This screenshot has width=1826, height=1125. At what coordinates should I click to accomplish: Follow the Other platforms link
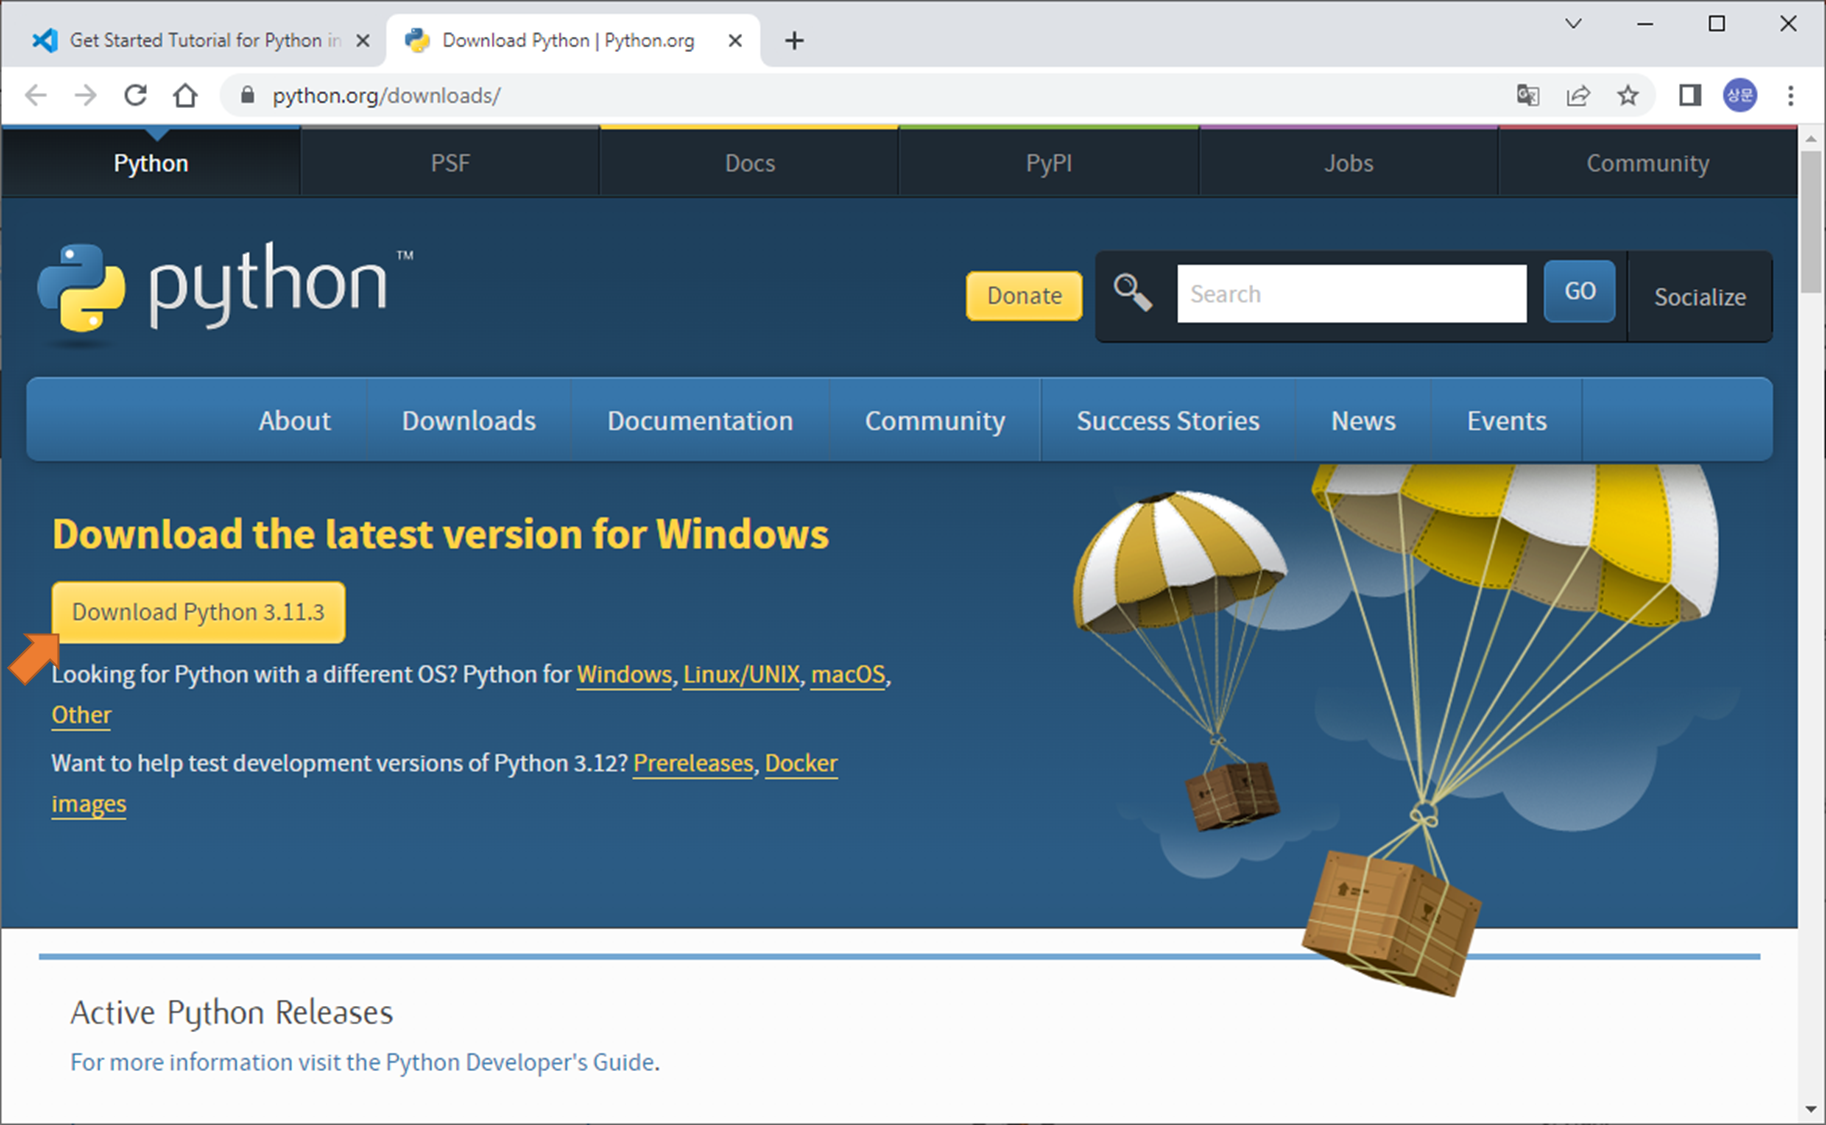click(82, 715)
